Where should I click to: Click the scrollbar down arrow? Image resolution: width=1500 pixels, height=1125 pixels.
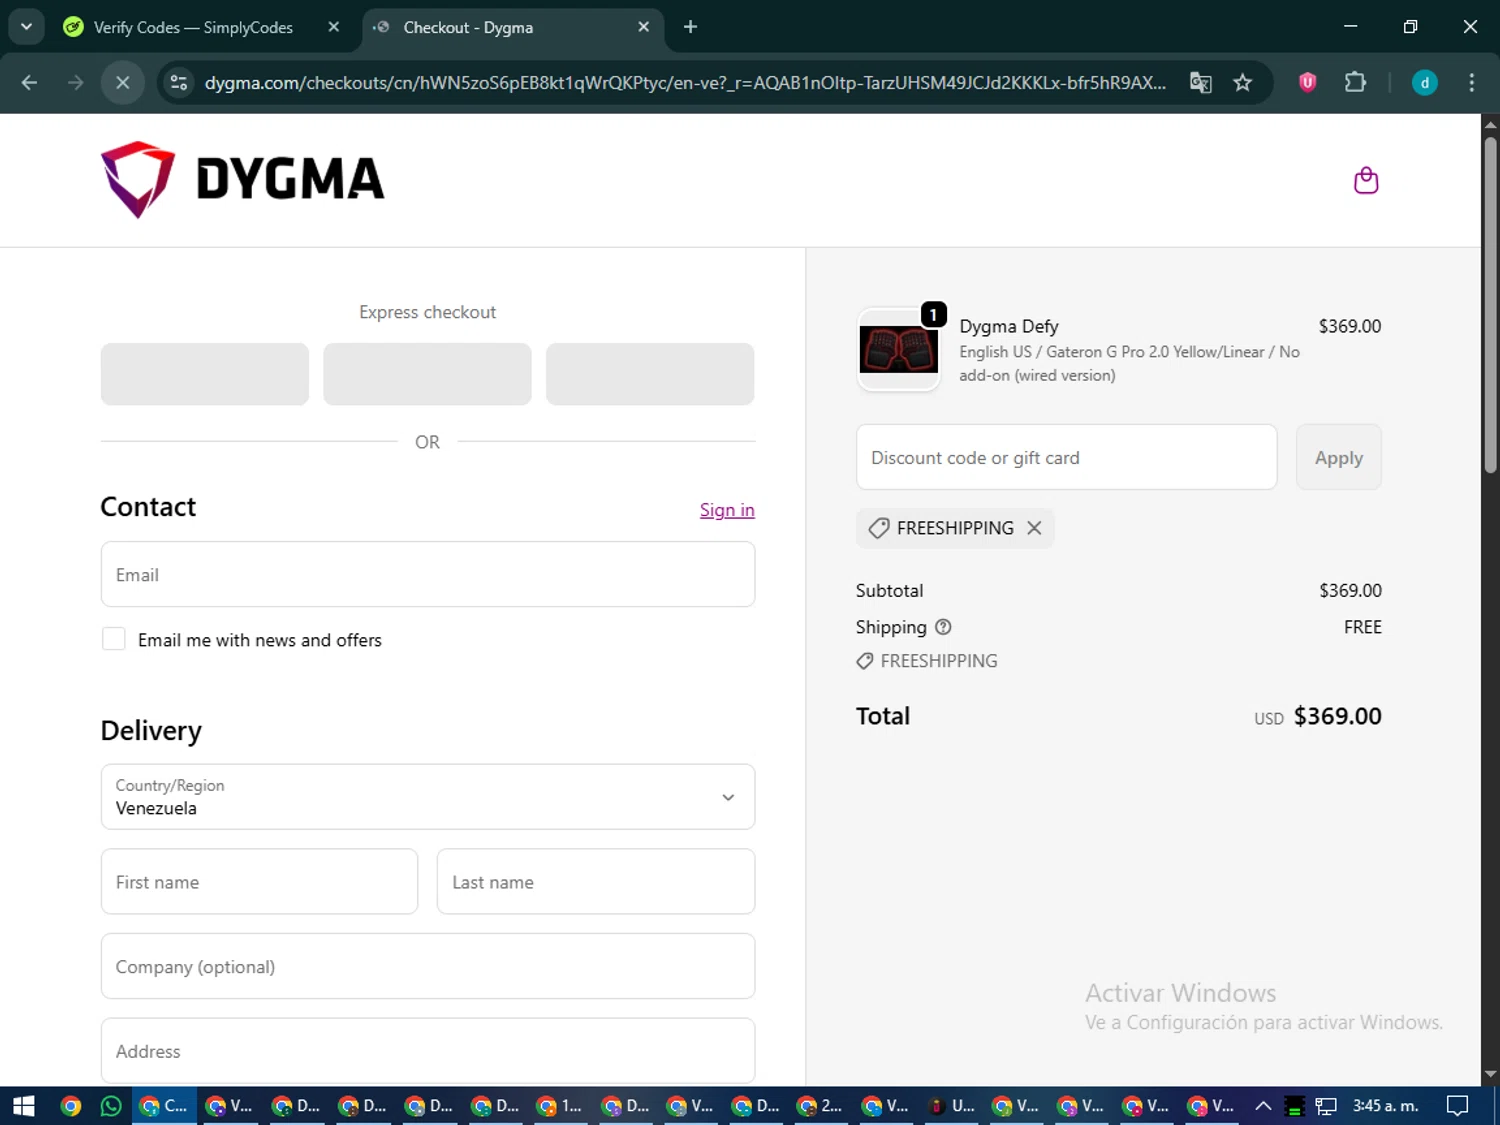1490,1074
